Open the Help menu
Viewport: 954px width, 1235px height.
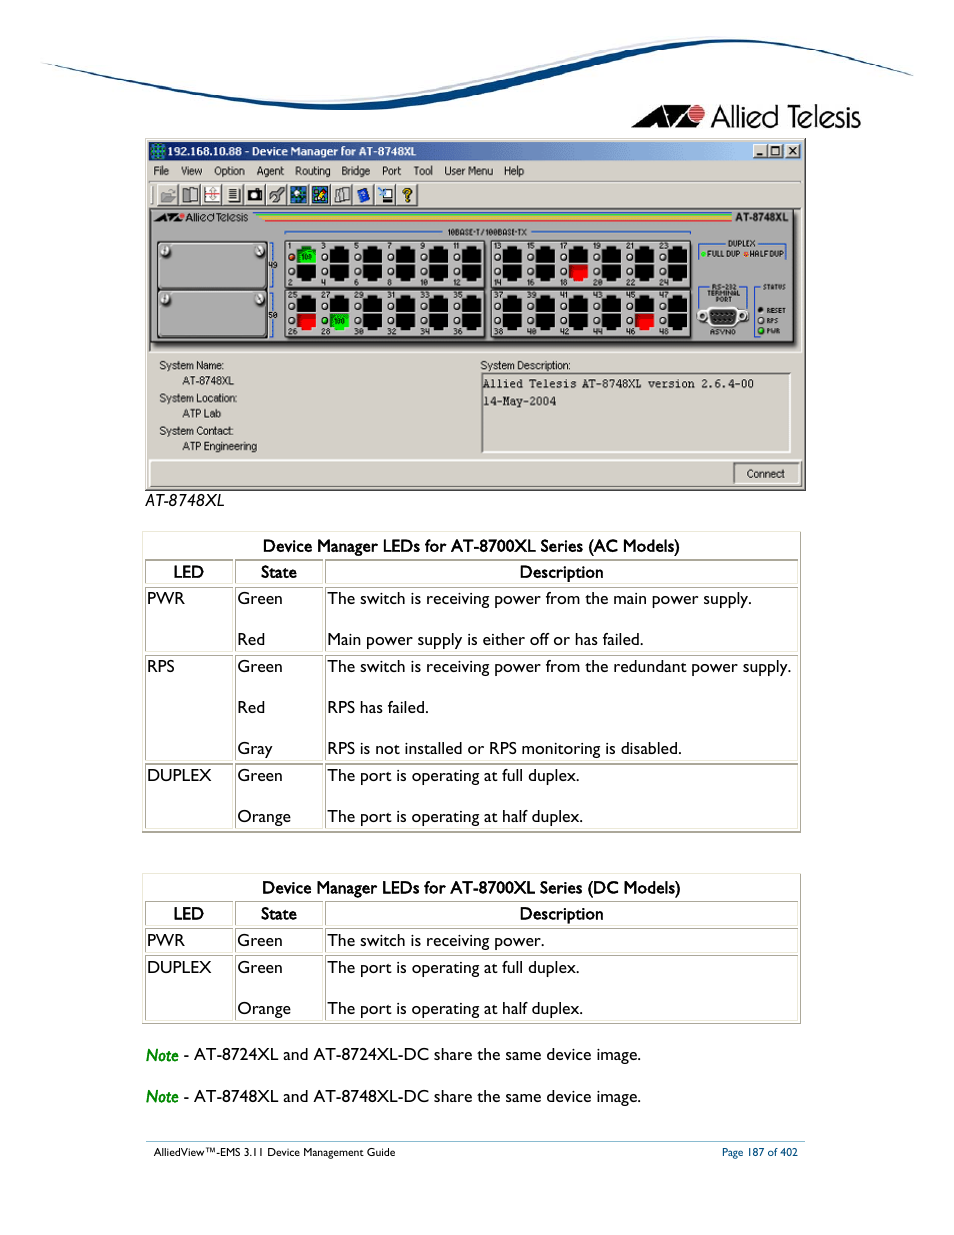point(513,171)
